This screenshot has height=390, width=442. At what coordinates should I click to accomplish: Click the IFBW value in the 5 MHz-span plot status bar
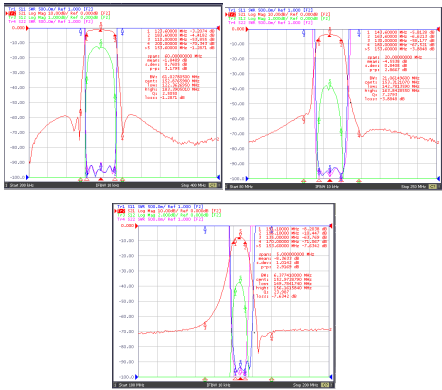[218, 385]
